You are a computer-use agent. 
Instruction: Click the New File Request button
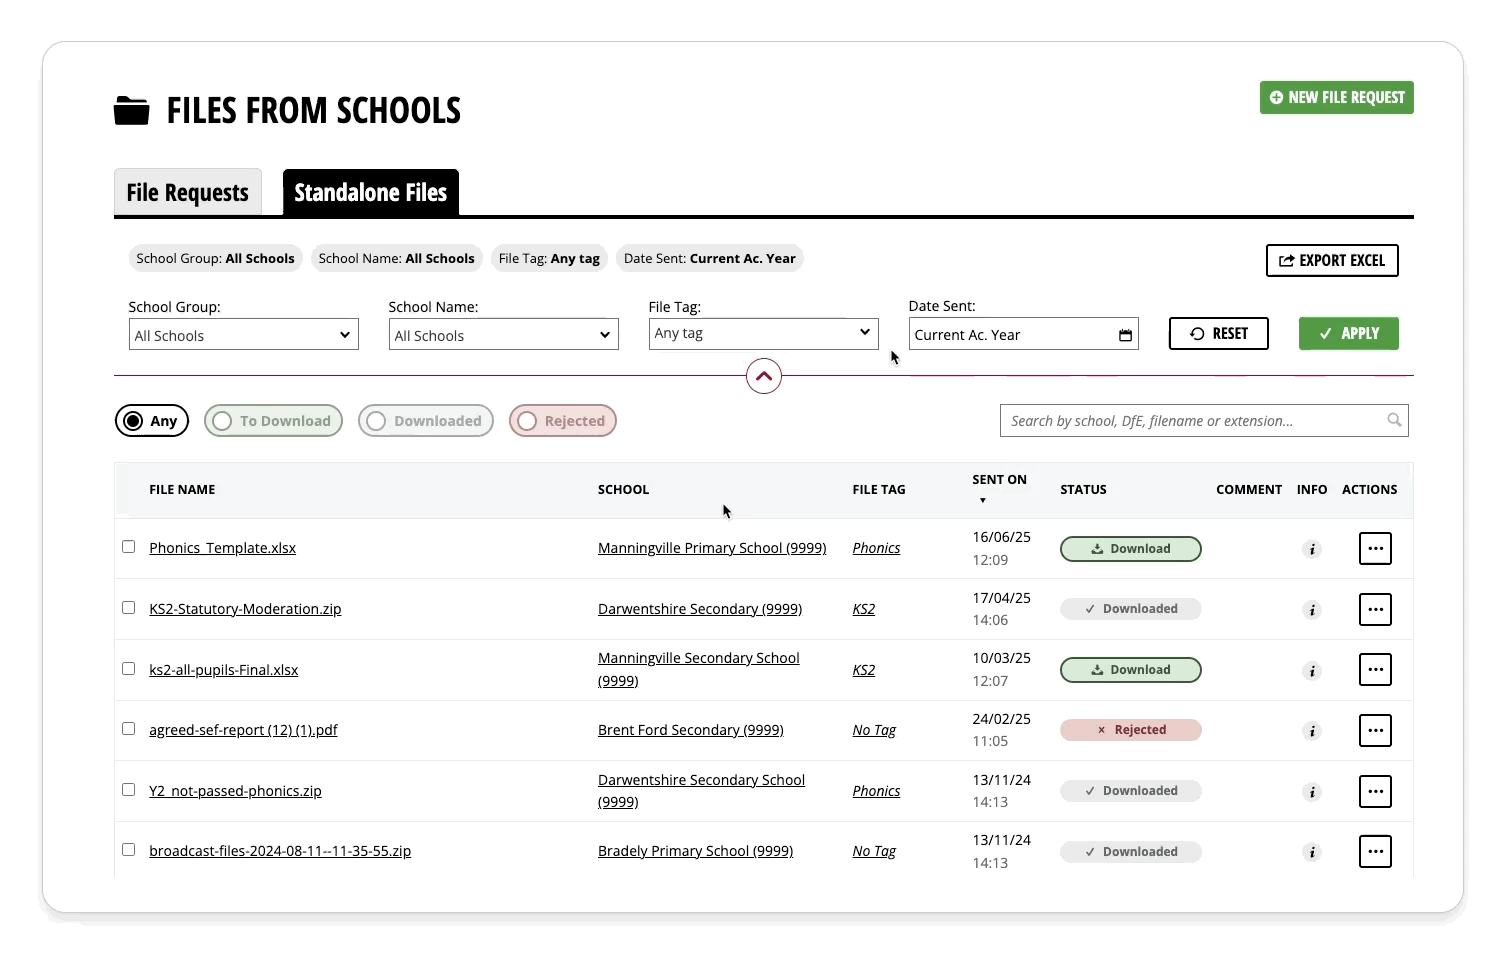tap(1336, 98)
